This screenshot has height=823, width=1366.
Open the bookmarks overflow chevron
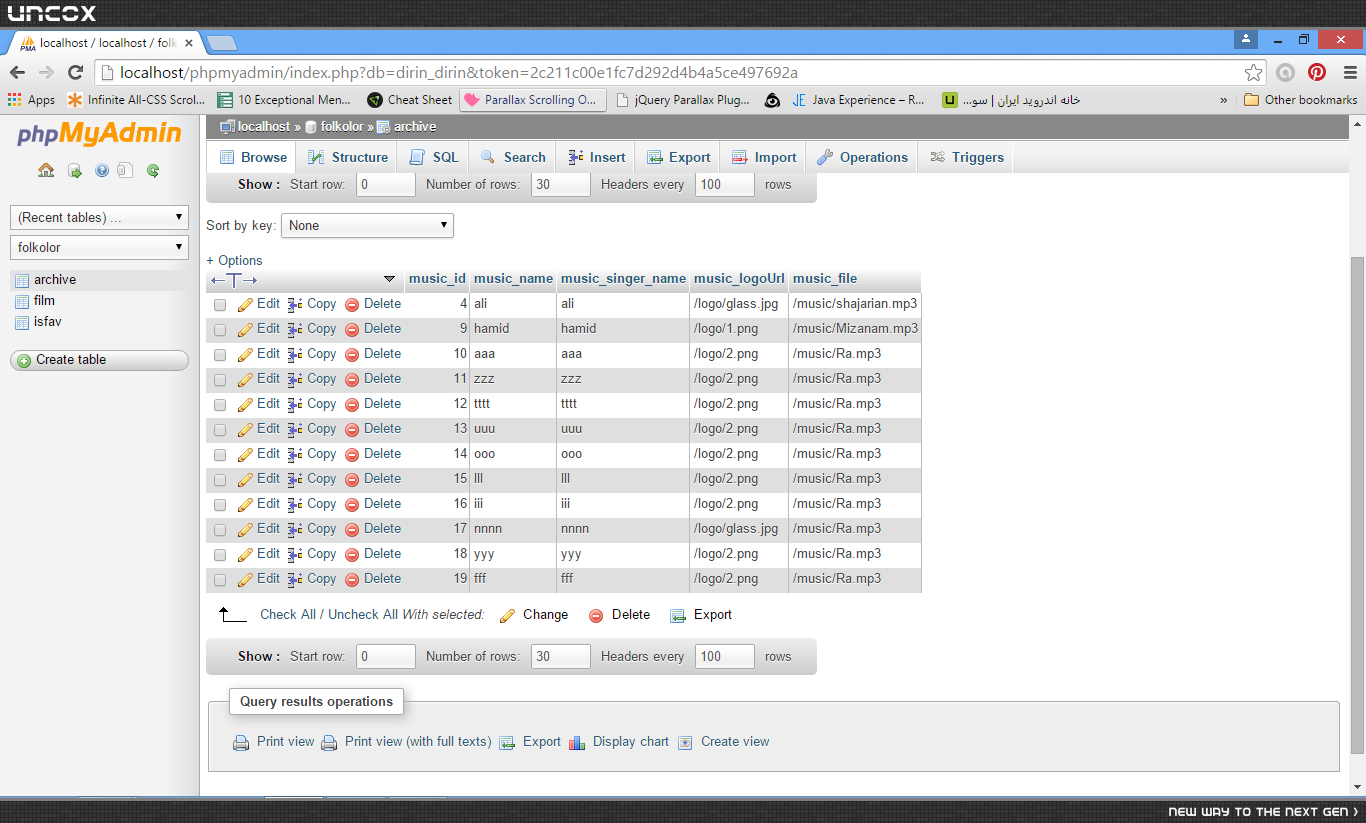1223,100
